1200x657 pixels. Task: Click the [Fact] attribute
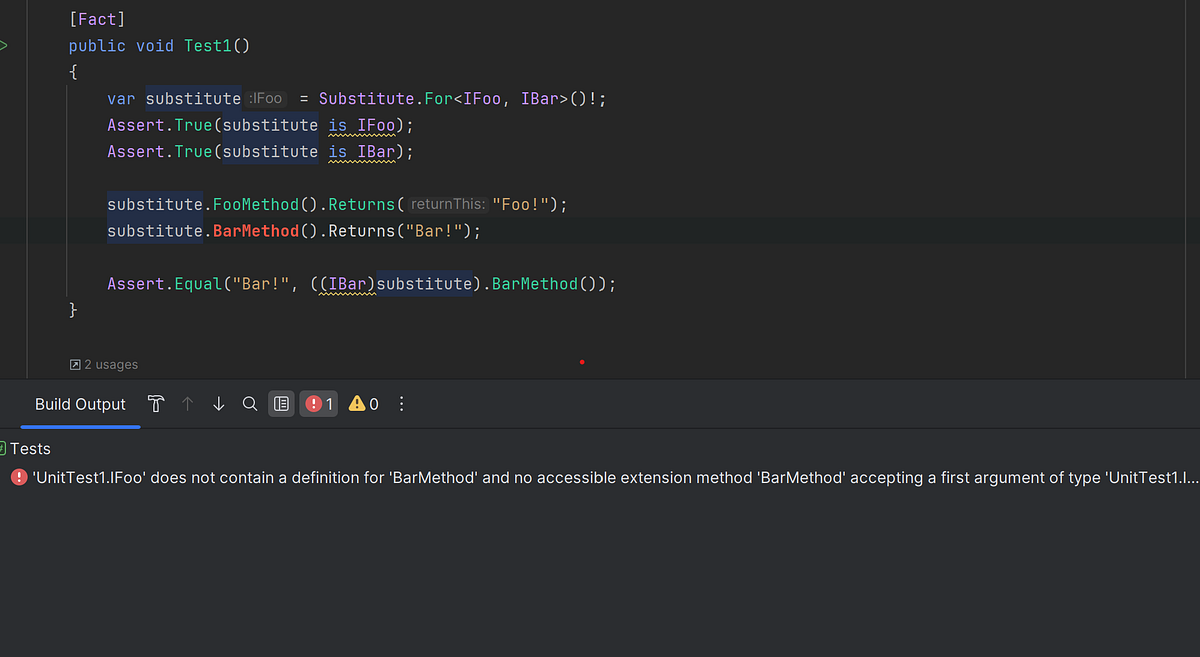coord(97,19)
